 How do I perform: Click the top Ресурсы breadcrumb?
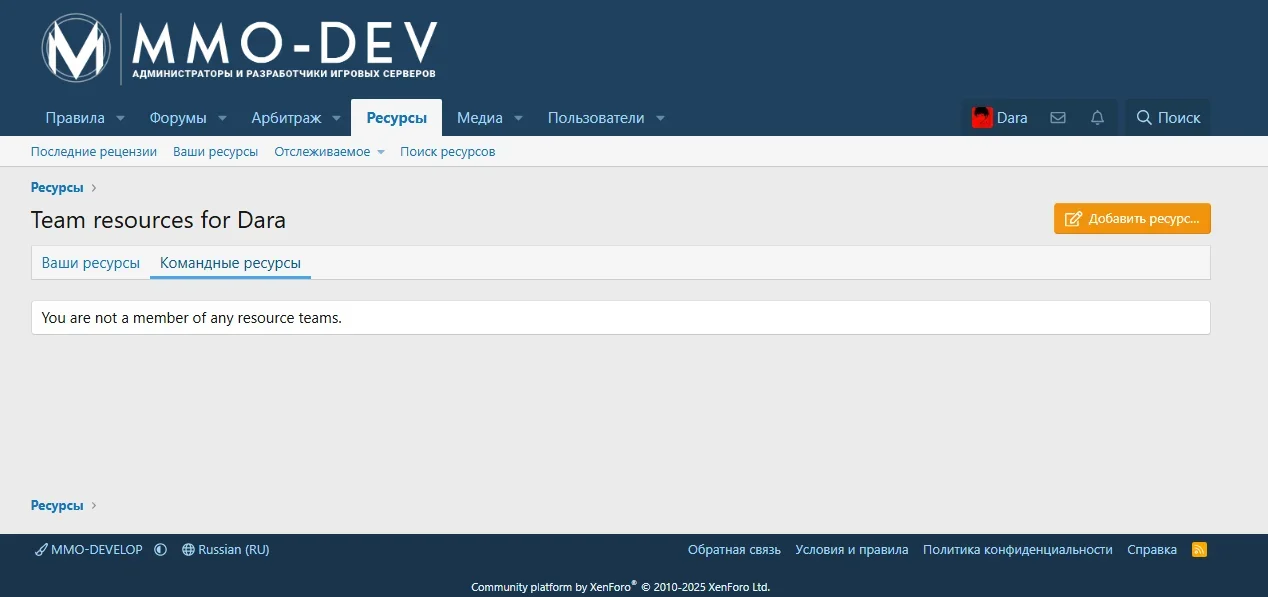point(57,187)
